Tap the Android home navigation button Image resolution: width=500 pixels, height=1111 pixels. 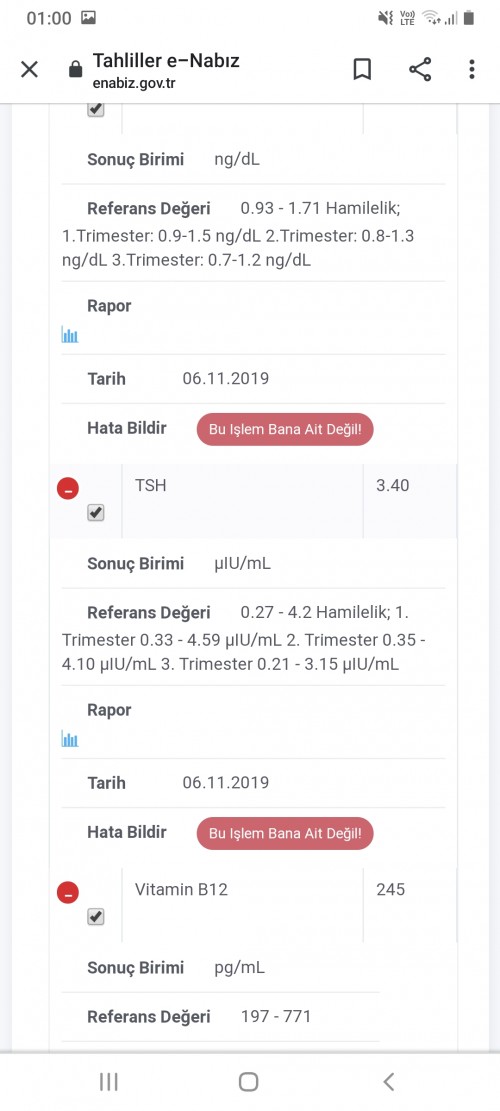tap(249, 1081)
